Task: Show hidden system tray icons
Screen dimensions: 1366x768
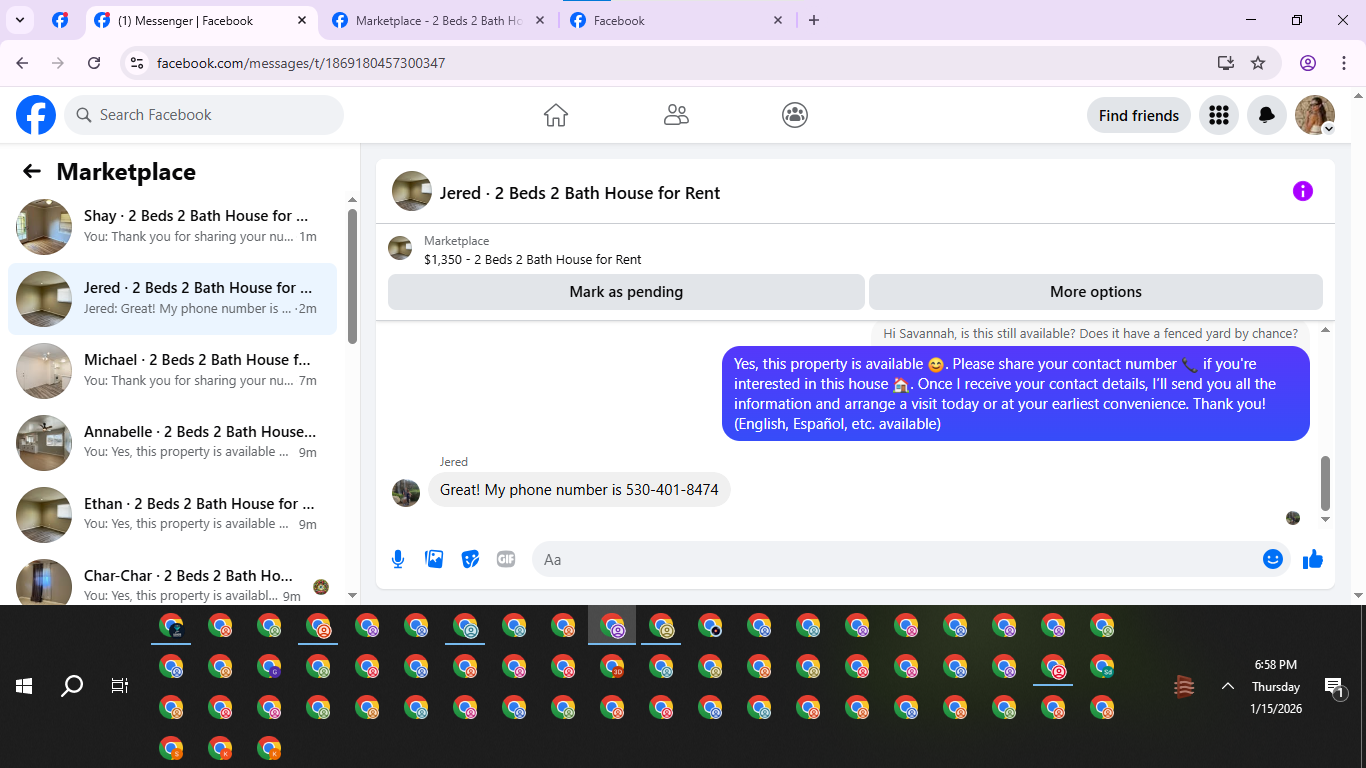Action: pos(1227,686)
